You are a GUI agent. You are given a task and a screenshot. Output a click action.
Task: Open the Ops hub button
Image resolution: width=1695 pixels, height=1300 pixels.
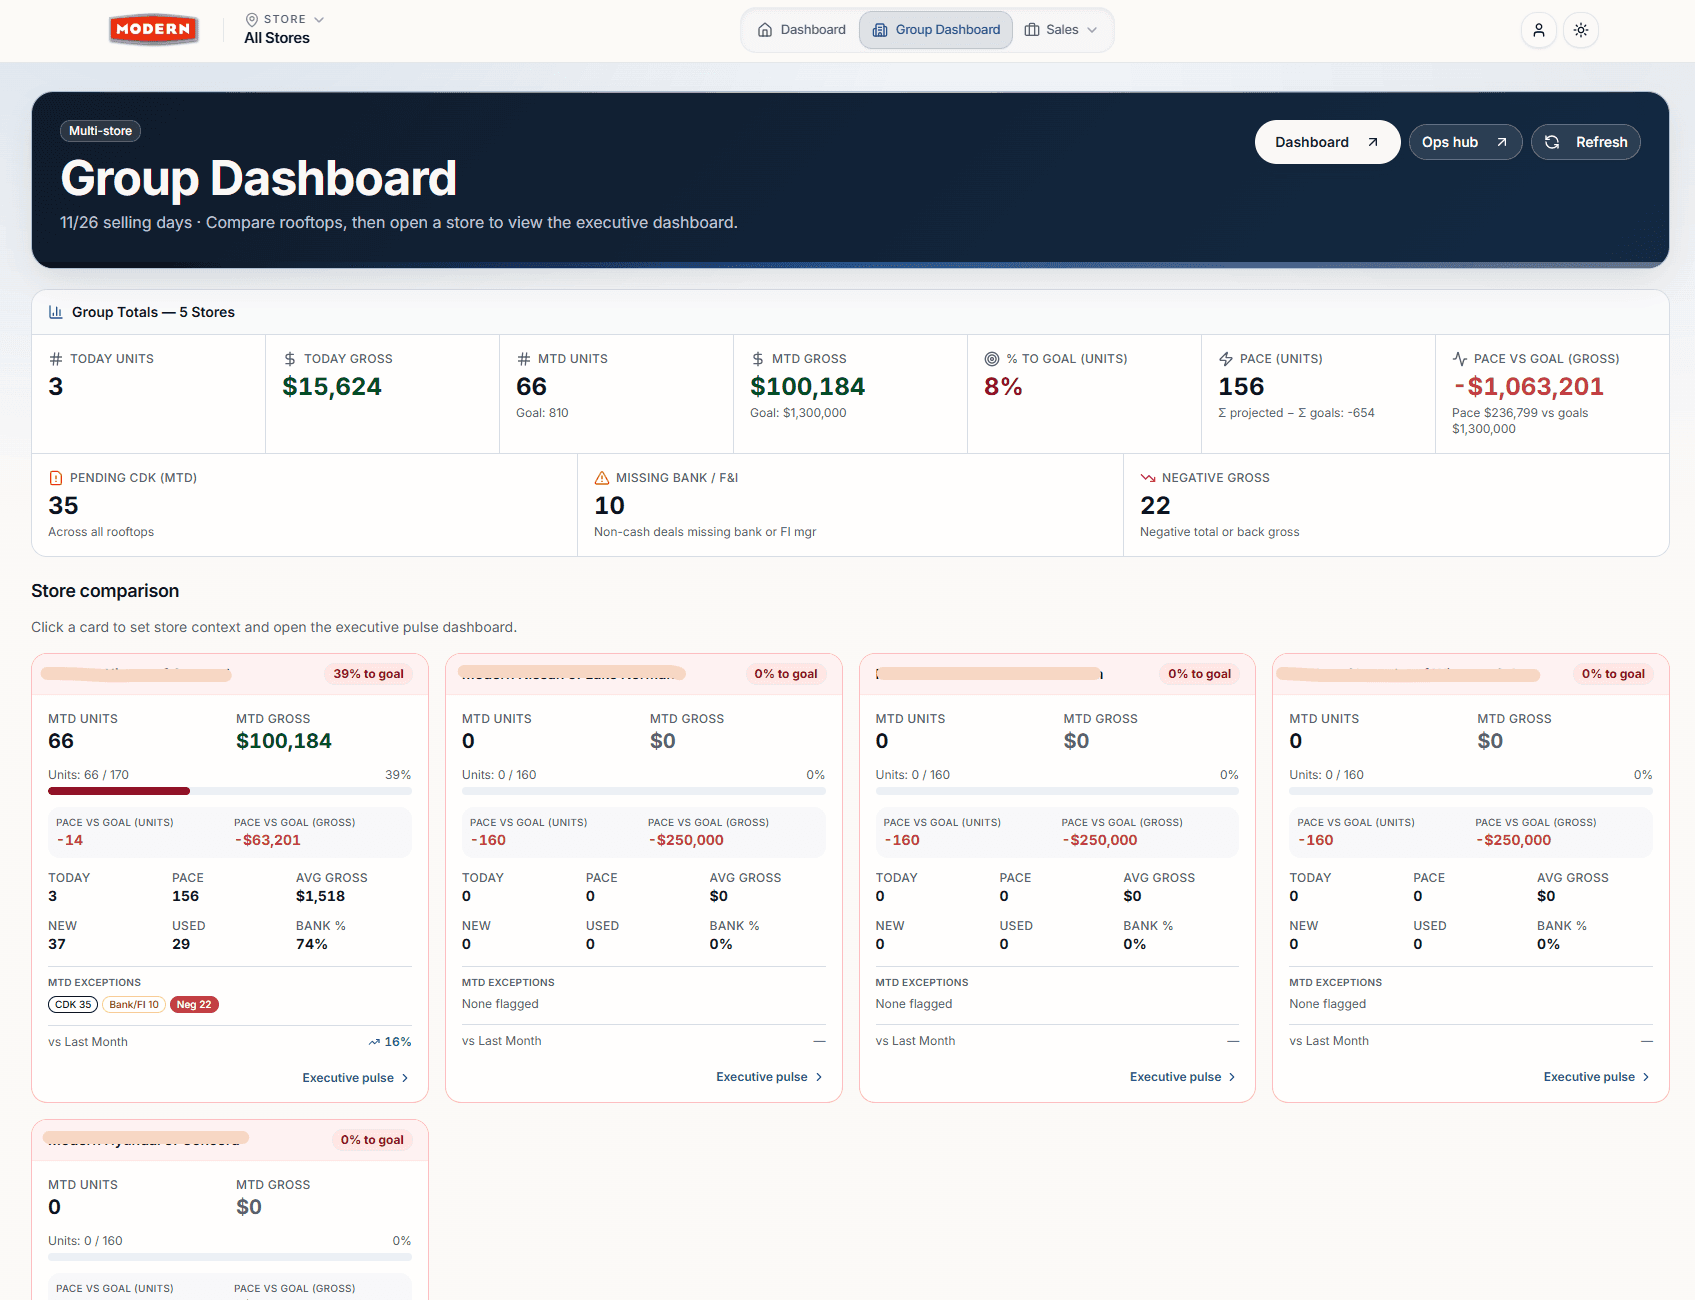[x=1465, y=142]
